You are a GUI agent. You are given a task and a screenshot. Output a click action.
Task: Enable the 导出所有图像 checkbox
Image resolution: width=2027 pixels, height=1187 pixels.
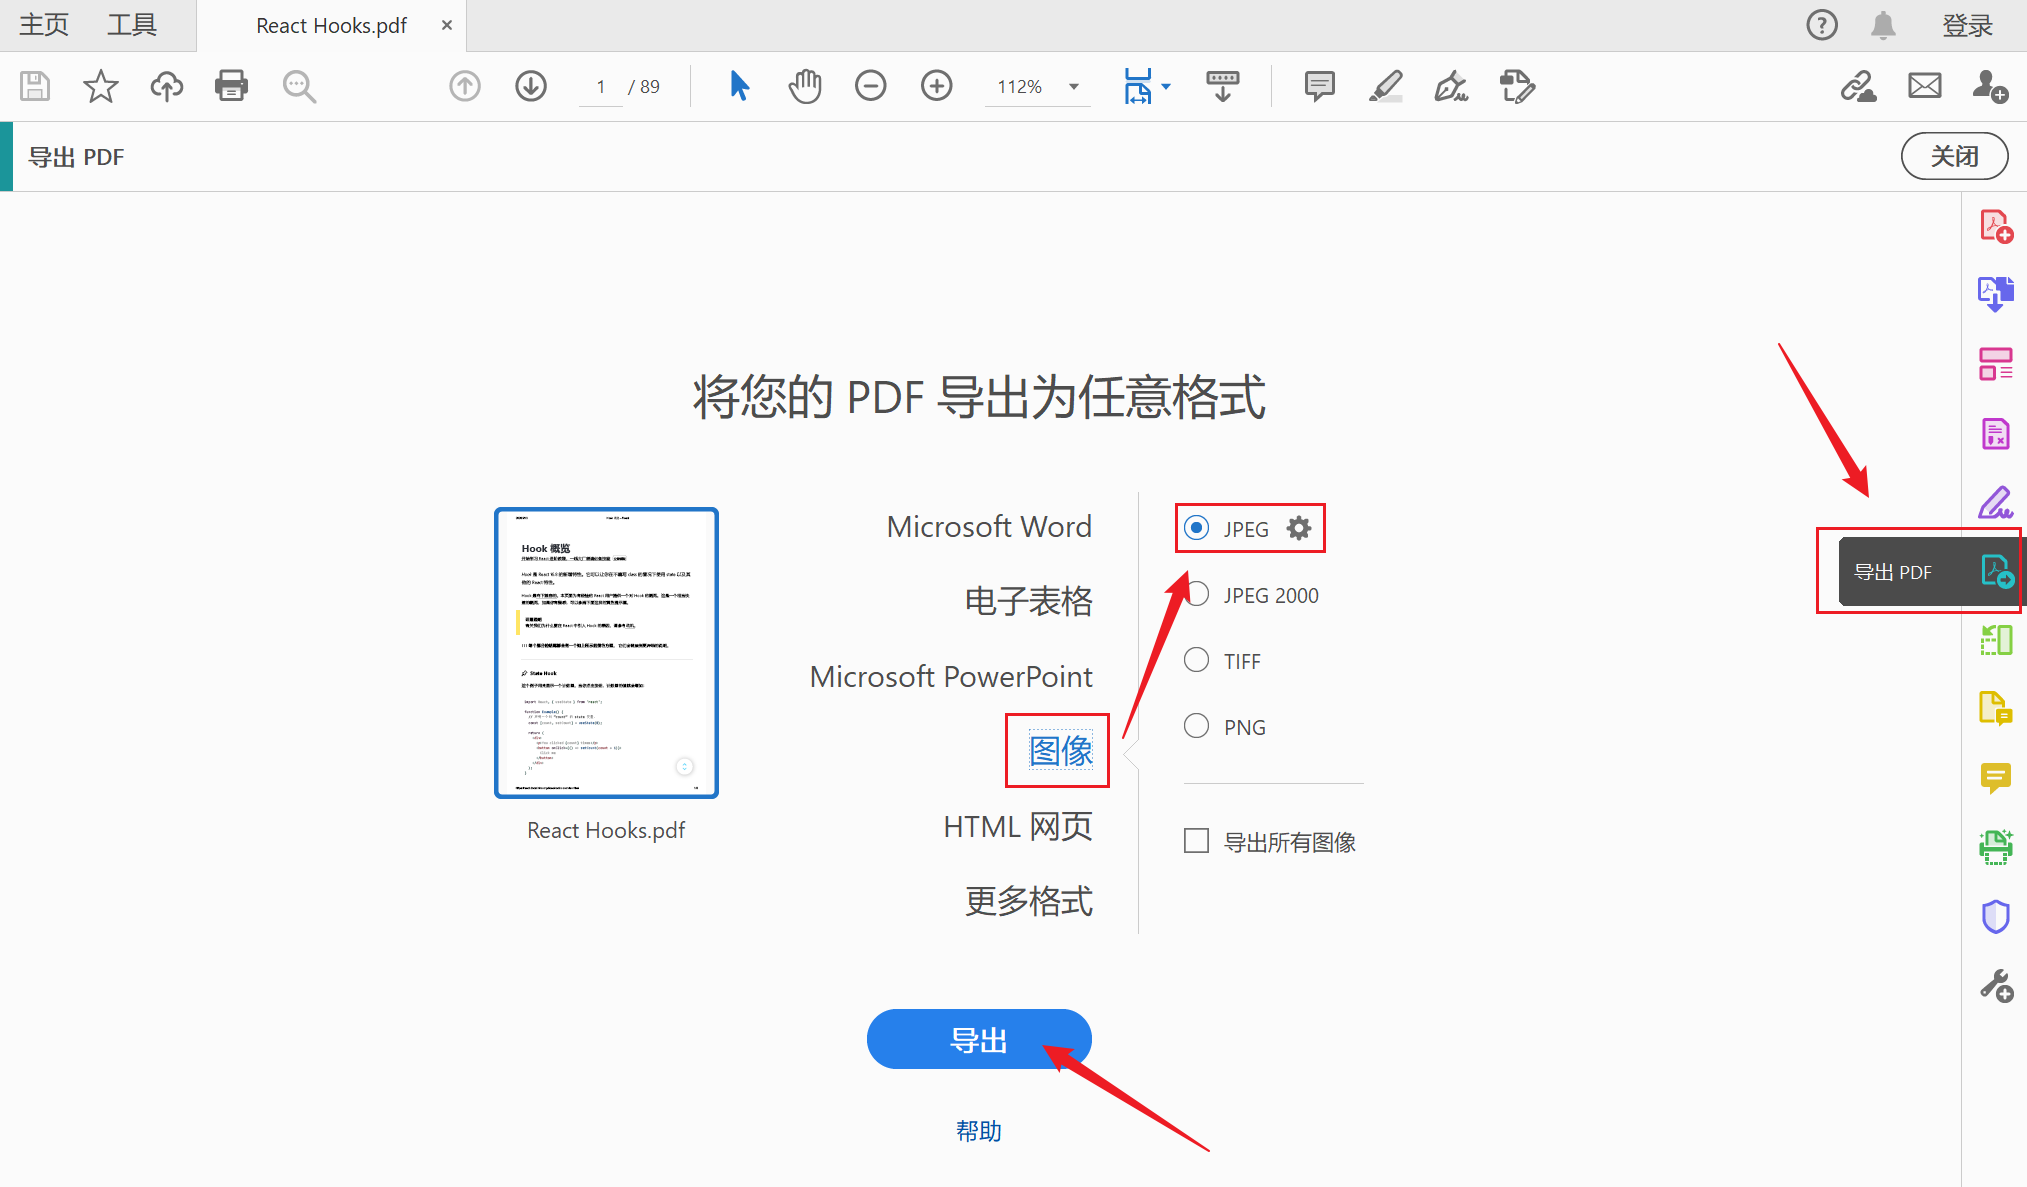(x=1196, y=841)
